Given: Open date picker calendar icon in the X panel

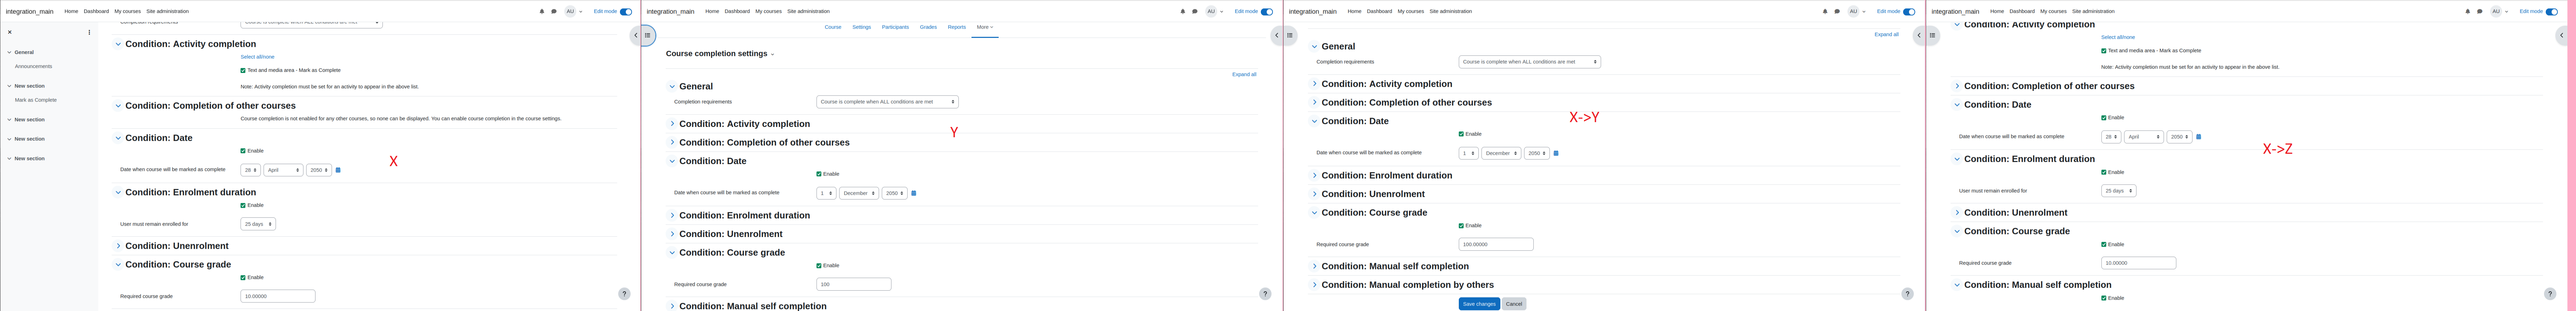Looking at the screenshot, I should [338, 170].
